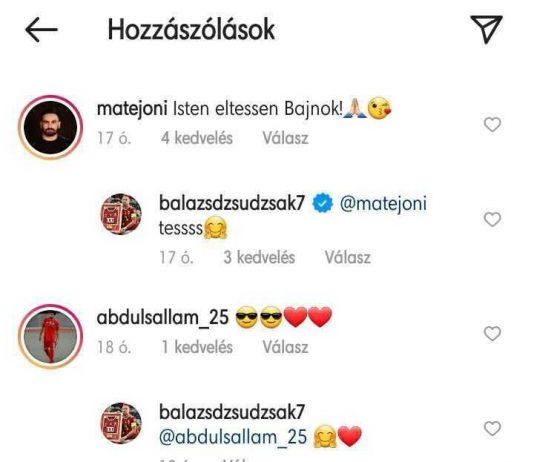The image size is (534, 462).
Task: Click Válasz under abdulsallam_25's comment
Action: (285, 347)
